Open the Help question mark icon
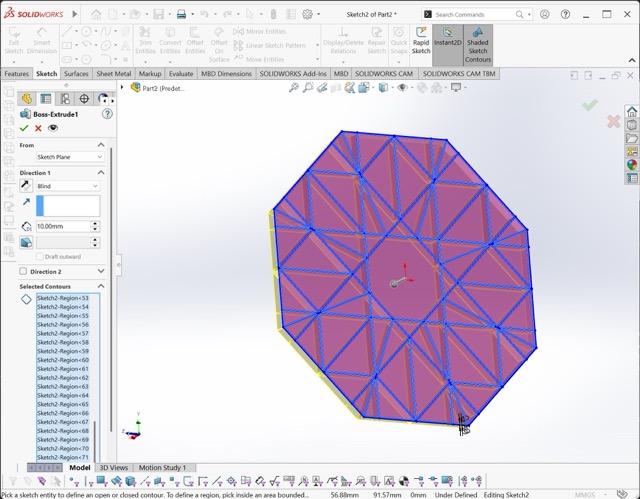The width and height of the screenshot is (640, 499). [565, 14]
